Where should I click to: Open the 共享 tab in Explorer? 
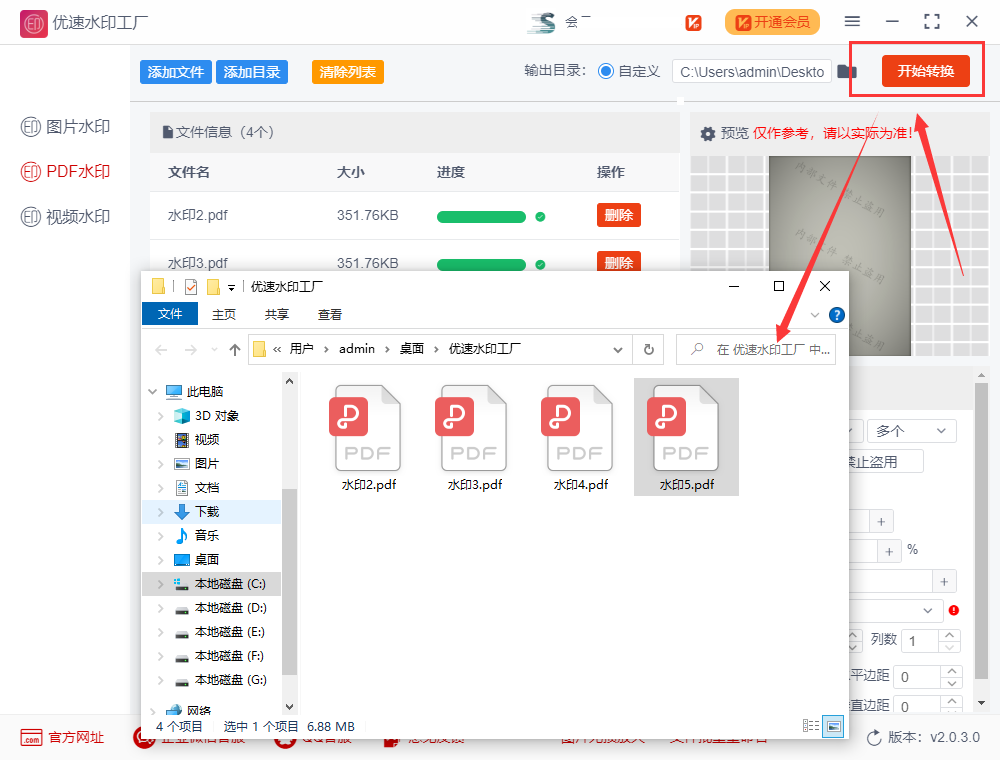click(277, 314)
